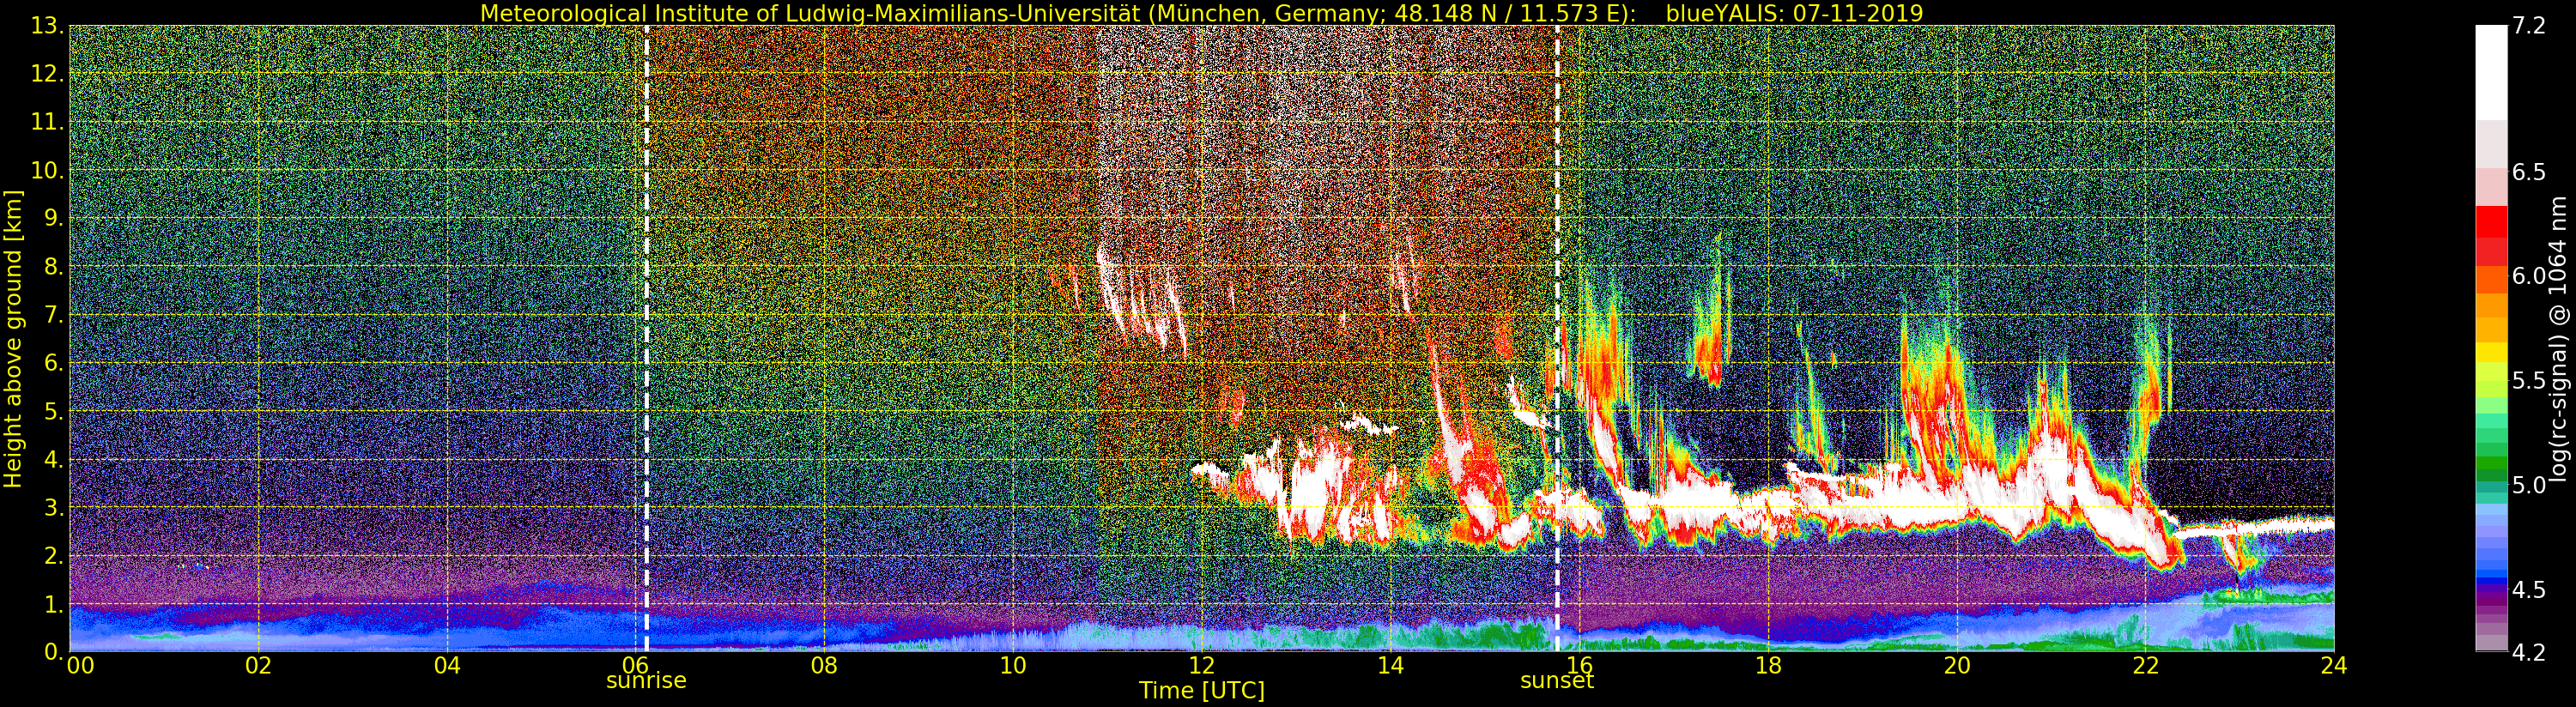Click the white dashed sunrise line
Screen dimensions: 2576x707
pyautogui.click(x=646, y=338)
